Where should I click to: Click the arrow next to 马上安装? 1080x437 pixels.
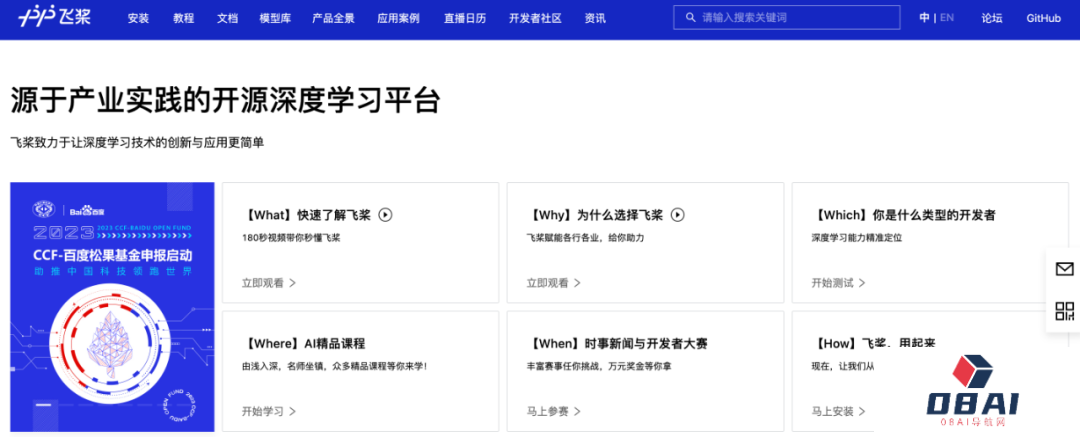(x=862, y=411)
